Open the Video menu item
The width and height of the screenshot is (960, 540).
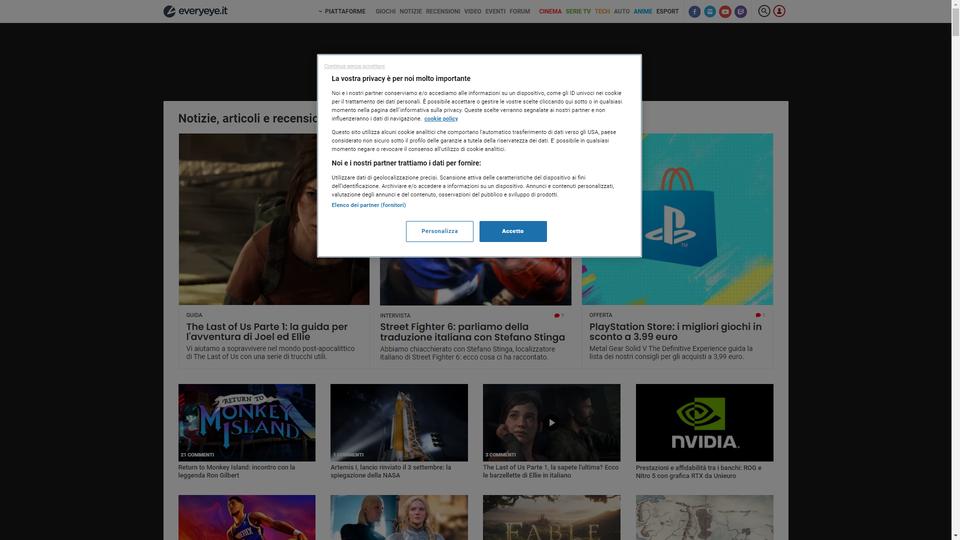tap(473, 12)
